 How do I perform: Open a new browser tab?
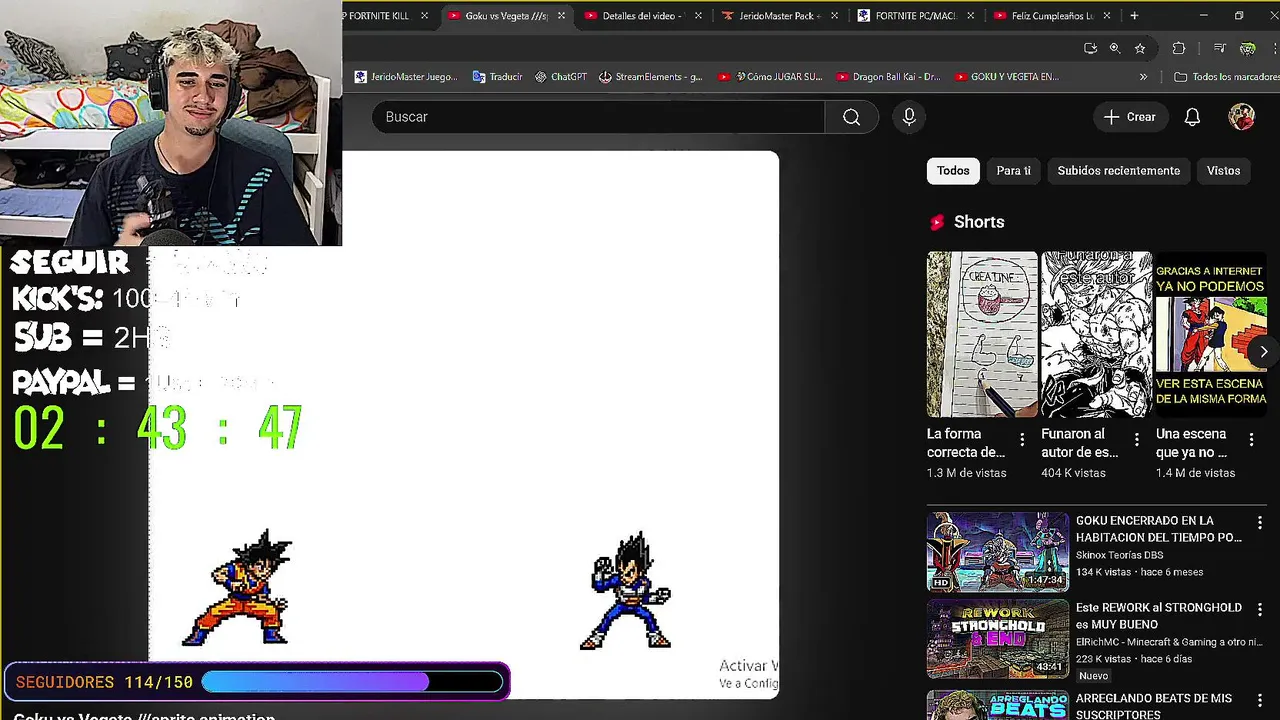1134,16
